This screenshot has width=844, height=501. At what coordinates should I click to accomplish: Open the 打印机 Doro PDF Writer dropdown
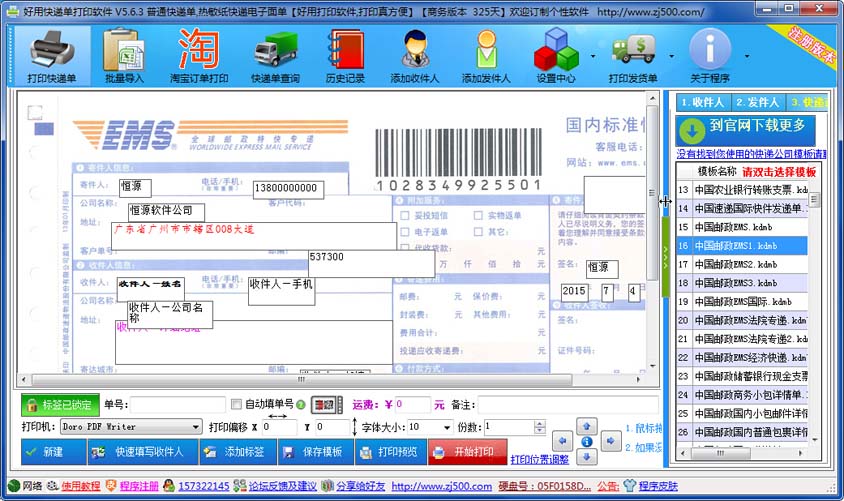click(x=131, y=427)
